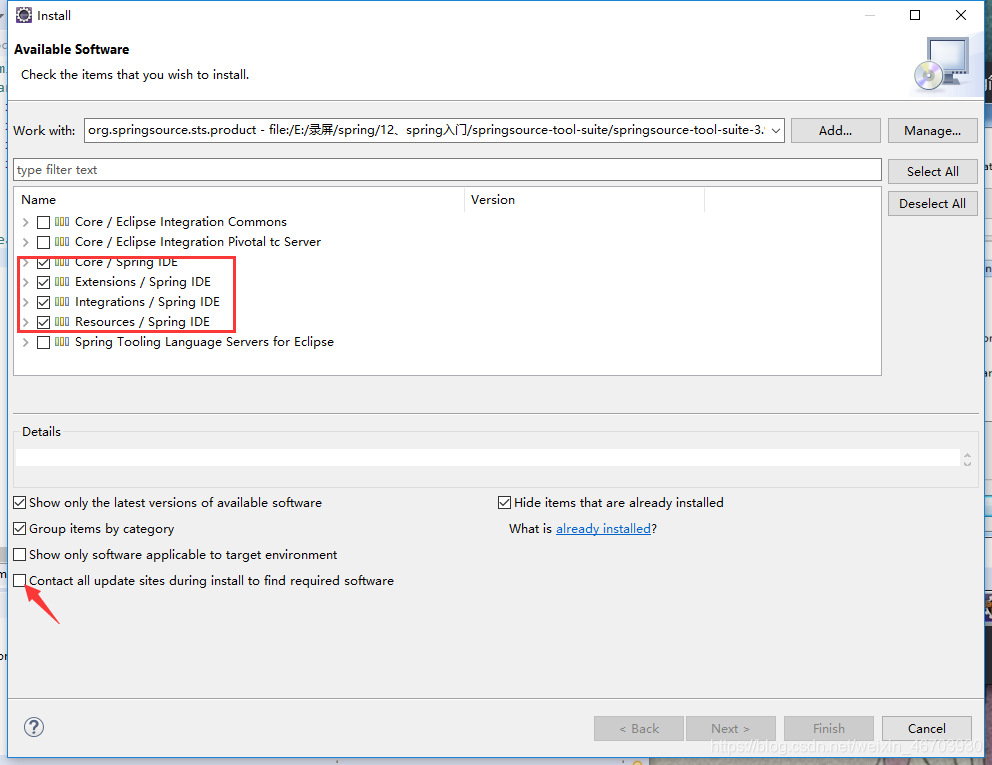The height and width of the screenshot is (765, 992).
Task: Click the Add... button
Action: (835, 130)
